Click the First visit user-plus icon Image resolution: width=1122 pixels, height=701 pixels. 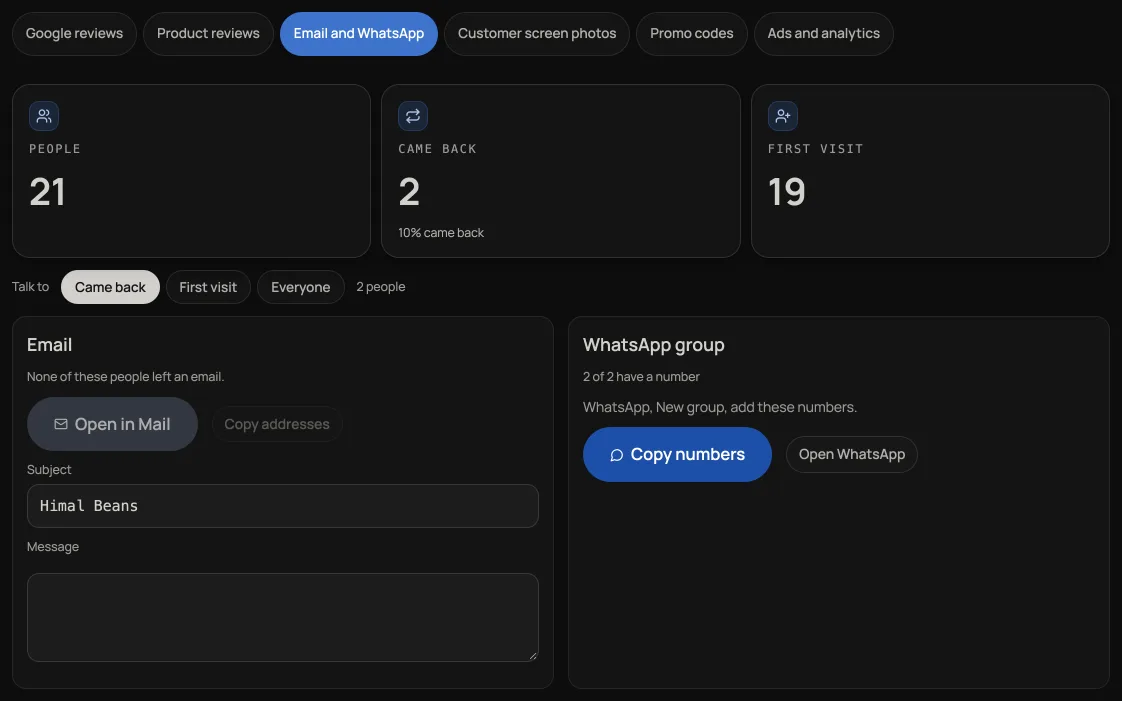[783, 116]
